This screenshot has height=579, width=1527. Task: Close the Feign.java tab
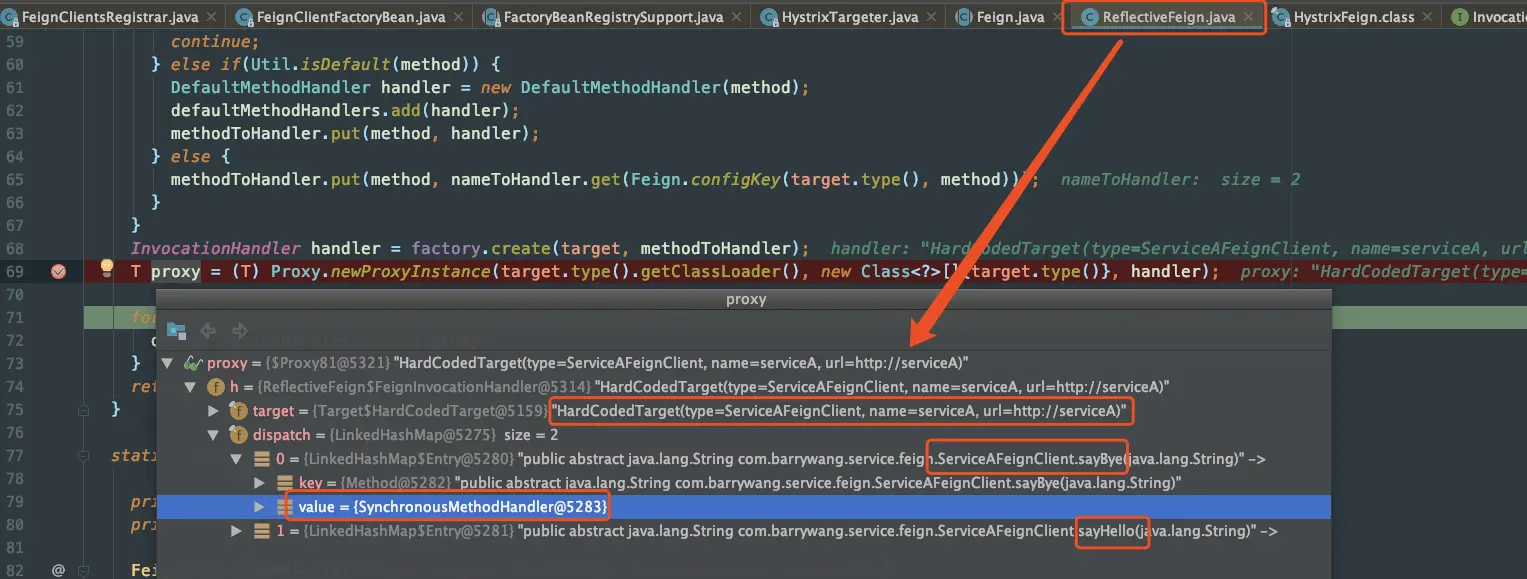pyautogui.click(x=1059, y=17)
